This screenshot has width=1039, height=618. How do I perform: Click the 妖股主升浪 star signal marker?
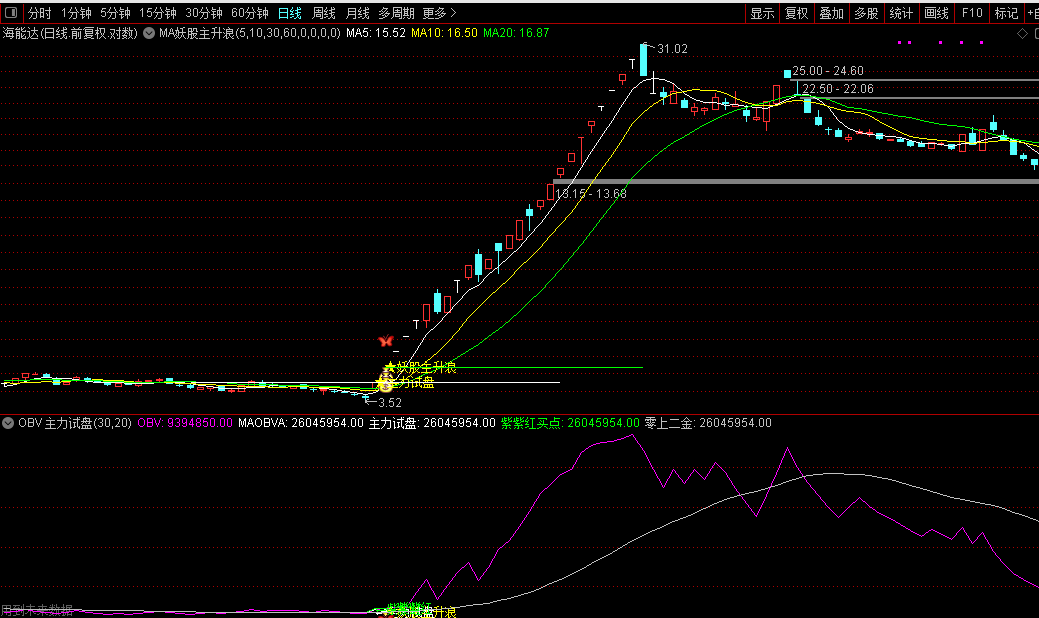[x=420, y=367]
